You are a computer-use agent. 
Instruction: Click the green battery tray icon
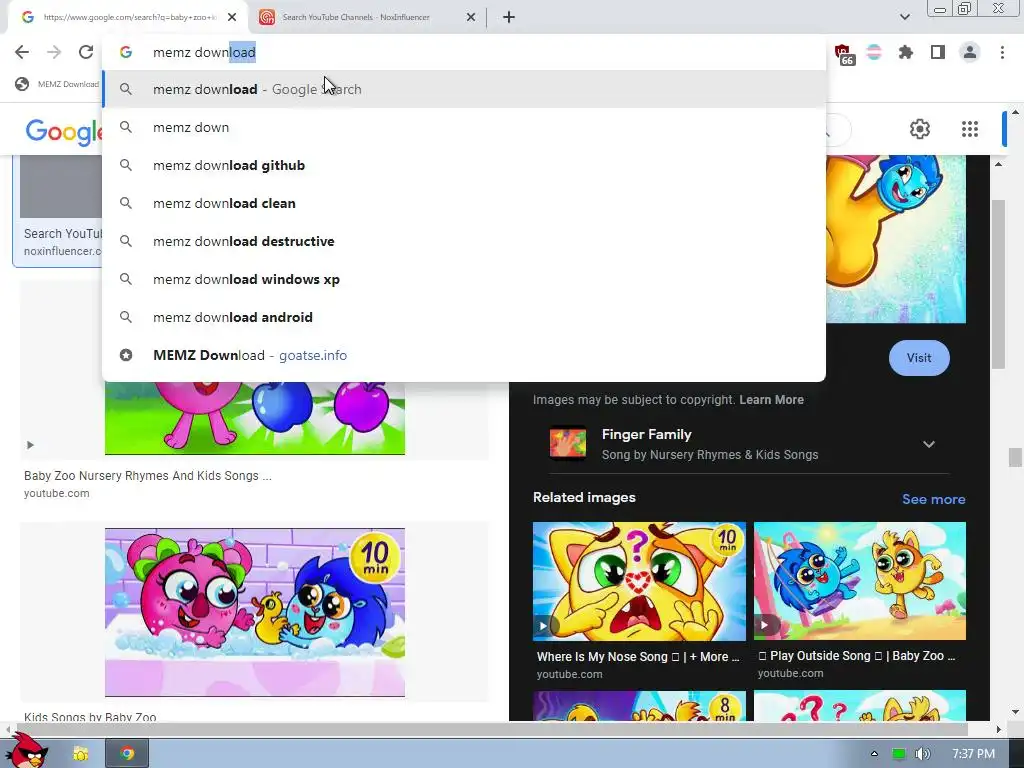pyautogui.click(x=899, y=754)
